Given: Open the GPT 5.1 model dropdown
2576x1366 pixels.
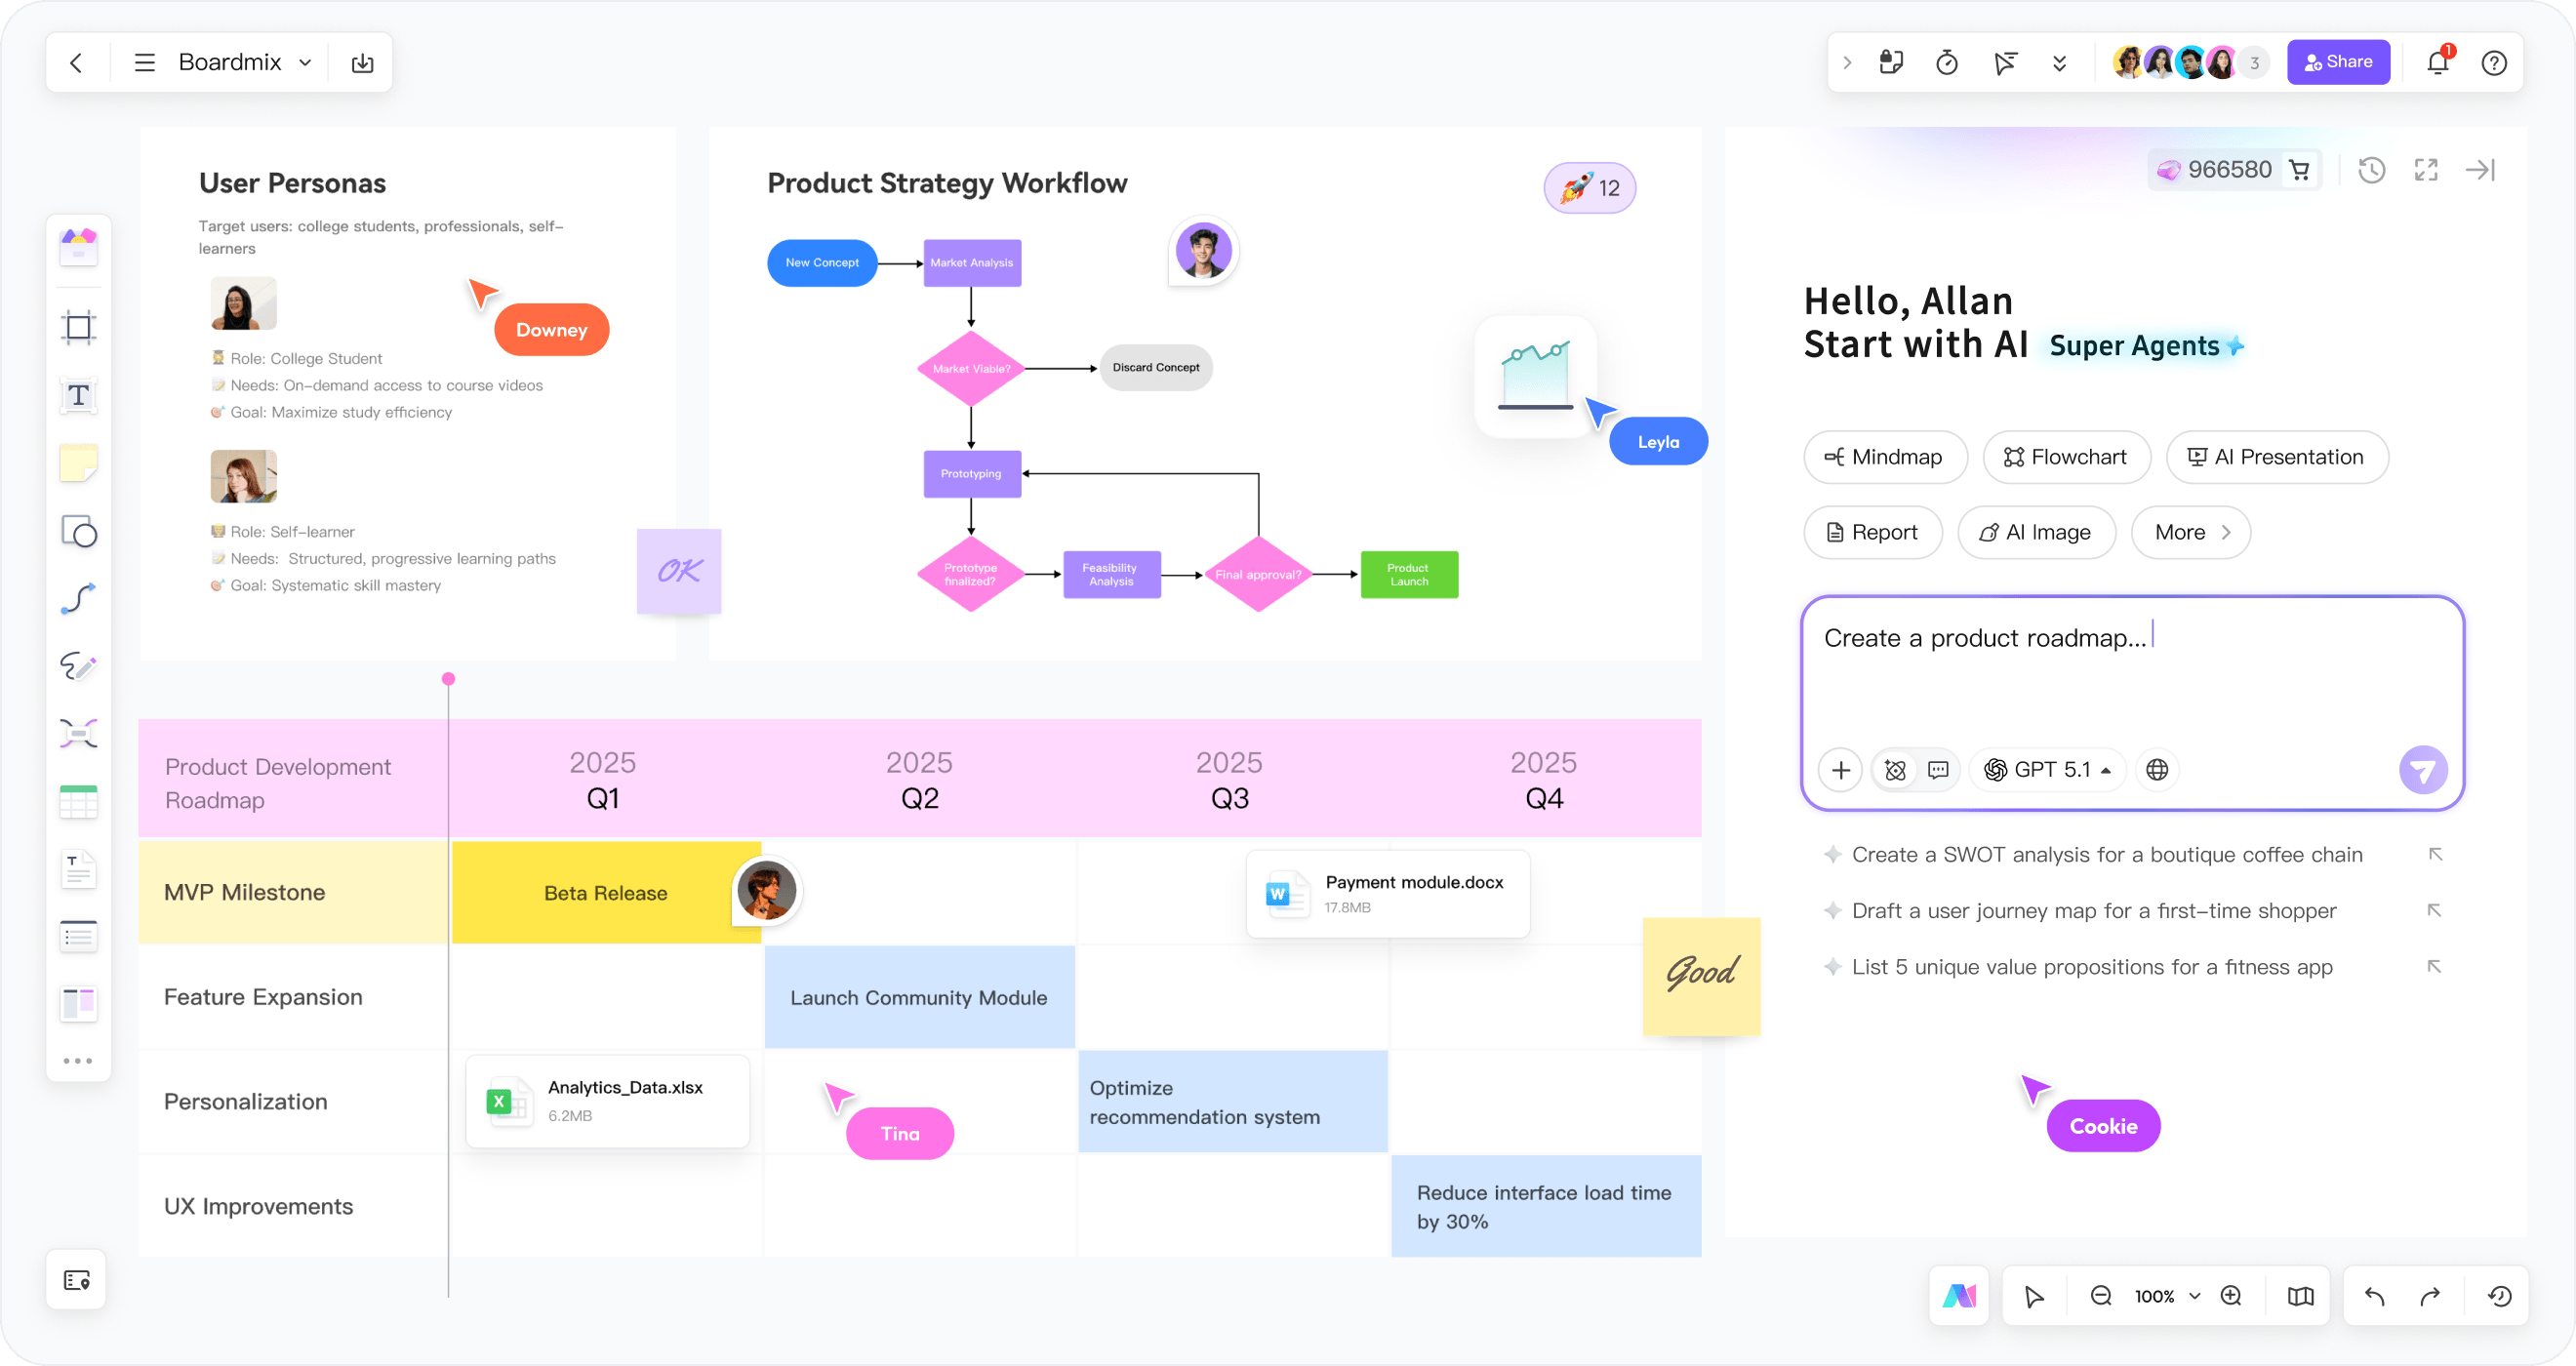Looking at the screenshot, I should coord(2048,770).
